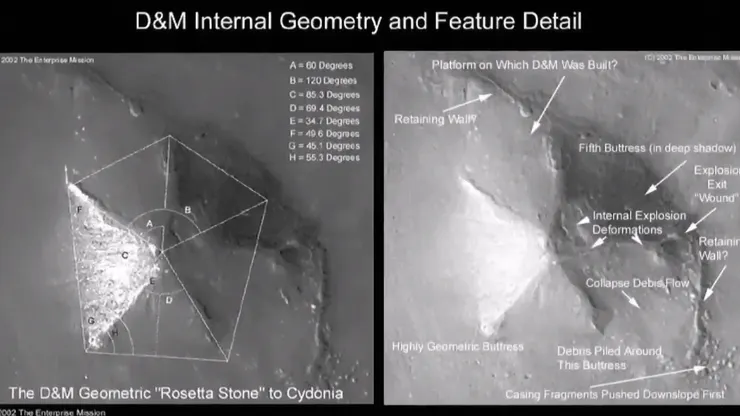The width and height of the screenshot is (740, 416).
Task: Click 'Casing Fragments Pushed Downslope First' label
Action: pos(614,394)
